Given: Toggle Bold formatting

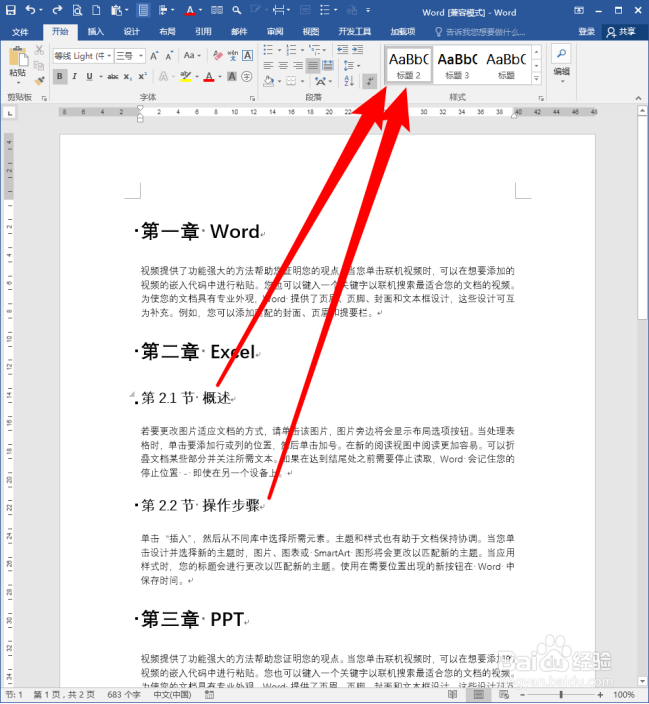Looking at the screenshot, I should pyautogui.click(x=59, y=76).
